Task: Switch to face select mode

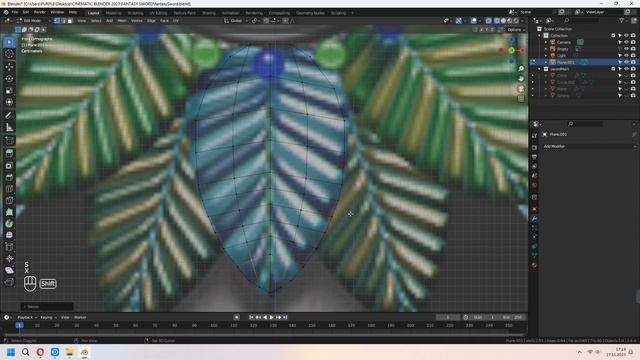Action: pyautogui.click(x=70, y=20)
